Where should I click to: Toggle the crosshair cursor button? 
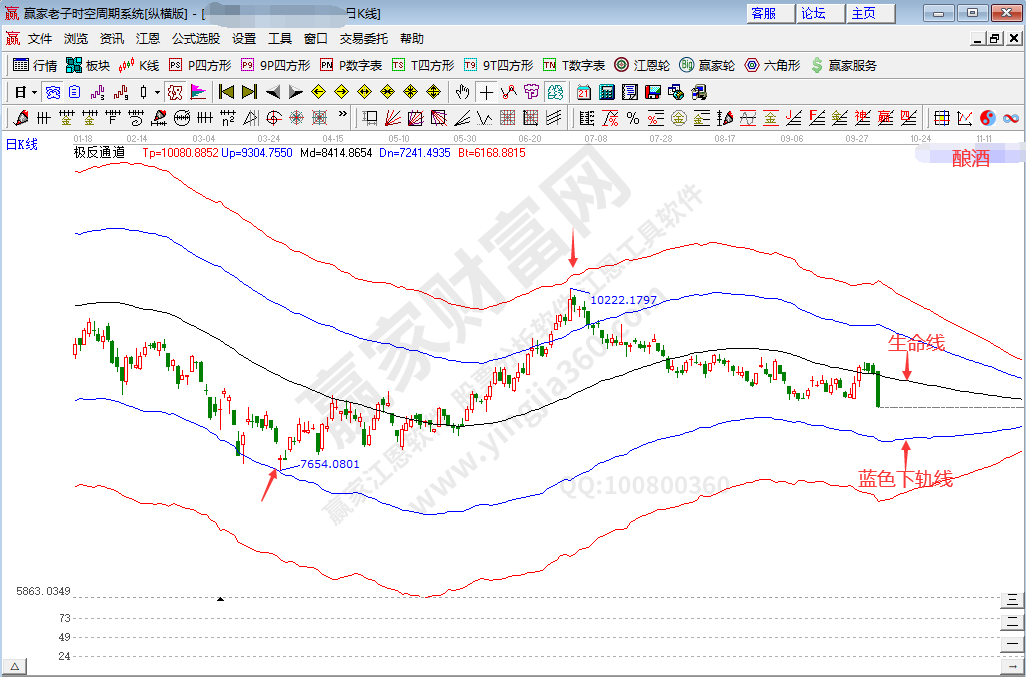coord(486,92)
